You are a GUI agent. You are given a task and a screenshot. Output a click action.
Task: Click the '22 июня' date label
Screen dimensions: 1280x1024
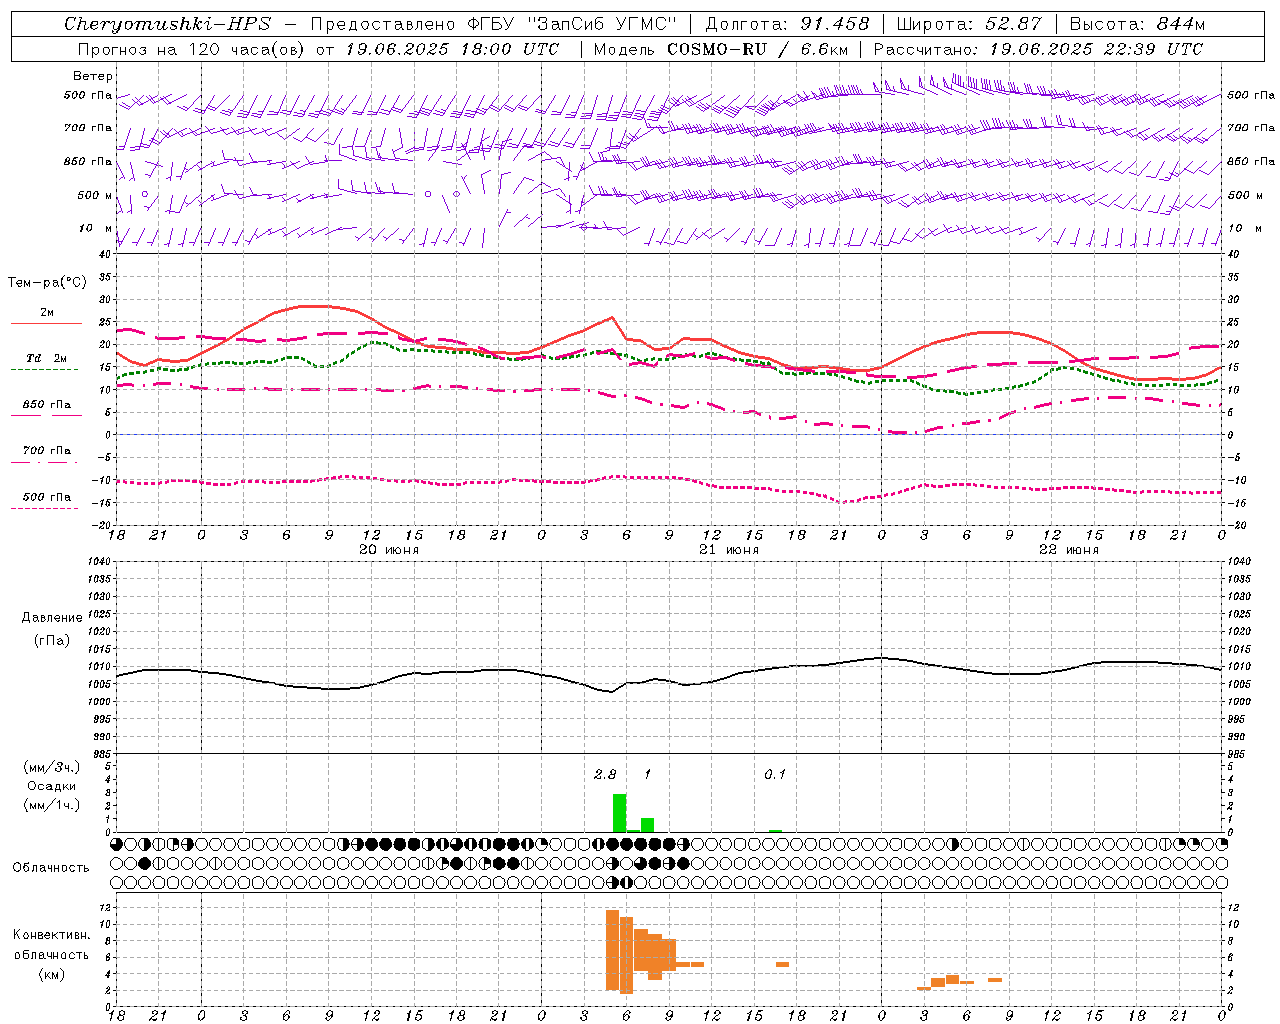coord(1069,550)
